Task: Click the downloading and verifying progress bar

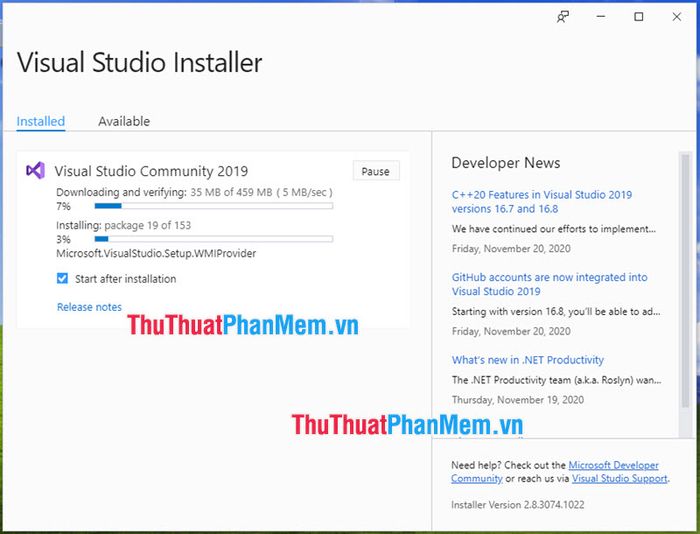Action: pos(214,206)
